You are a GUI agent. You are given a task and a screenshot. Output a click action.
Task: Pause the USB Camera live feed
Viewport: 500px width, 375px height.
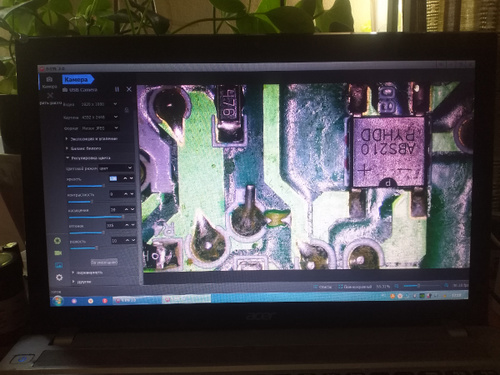coord(117,89)
